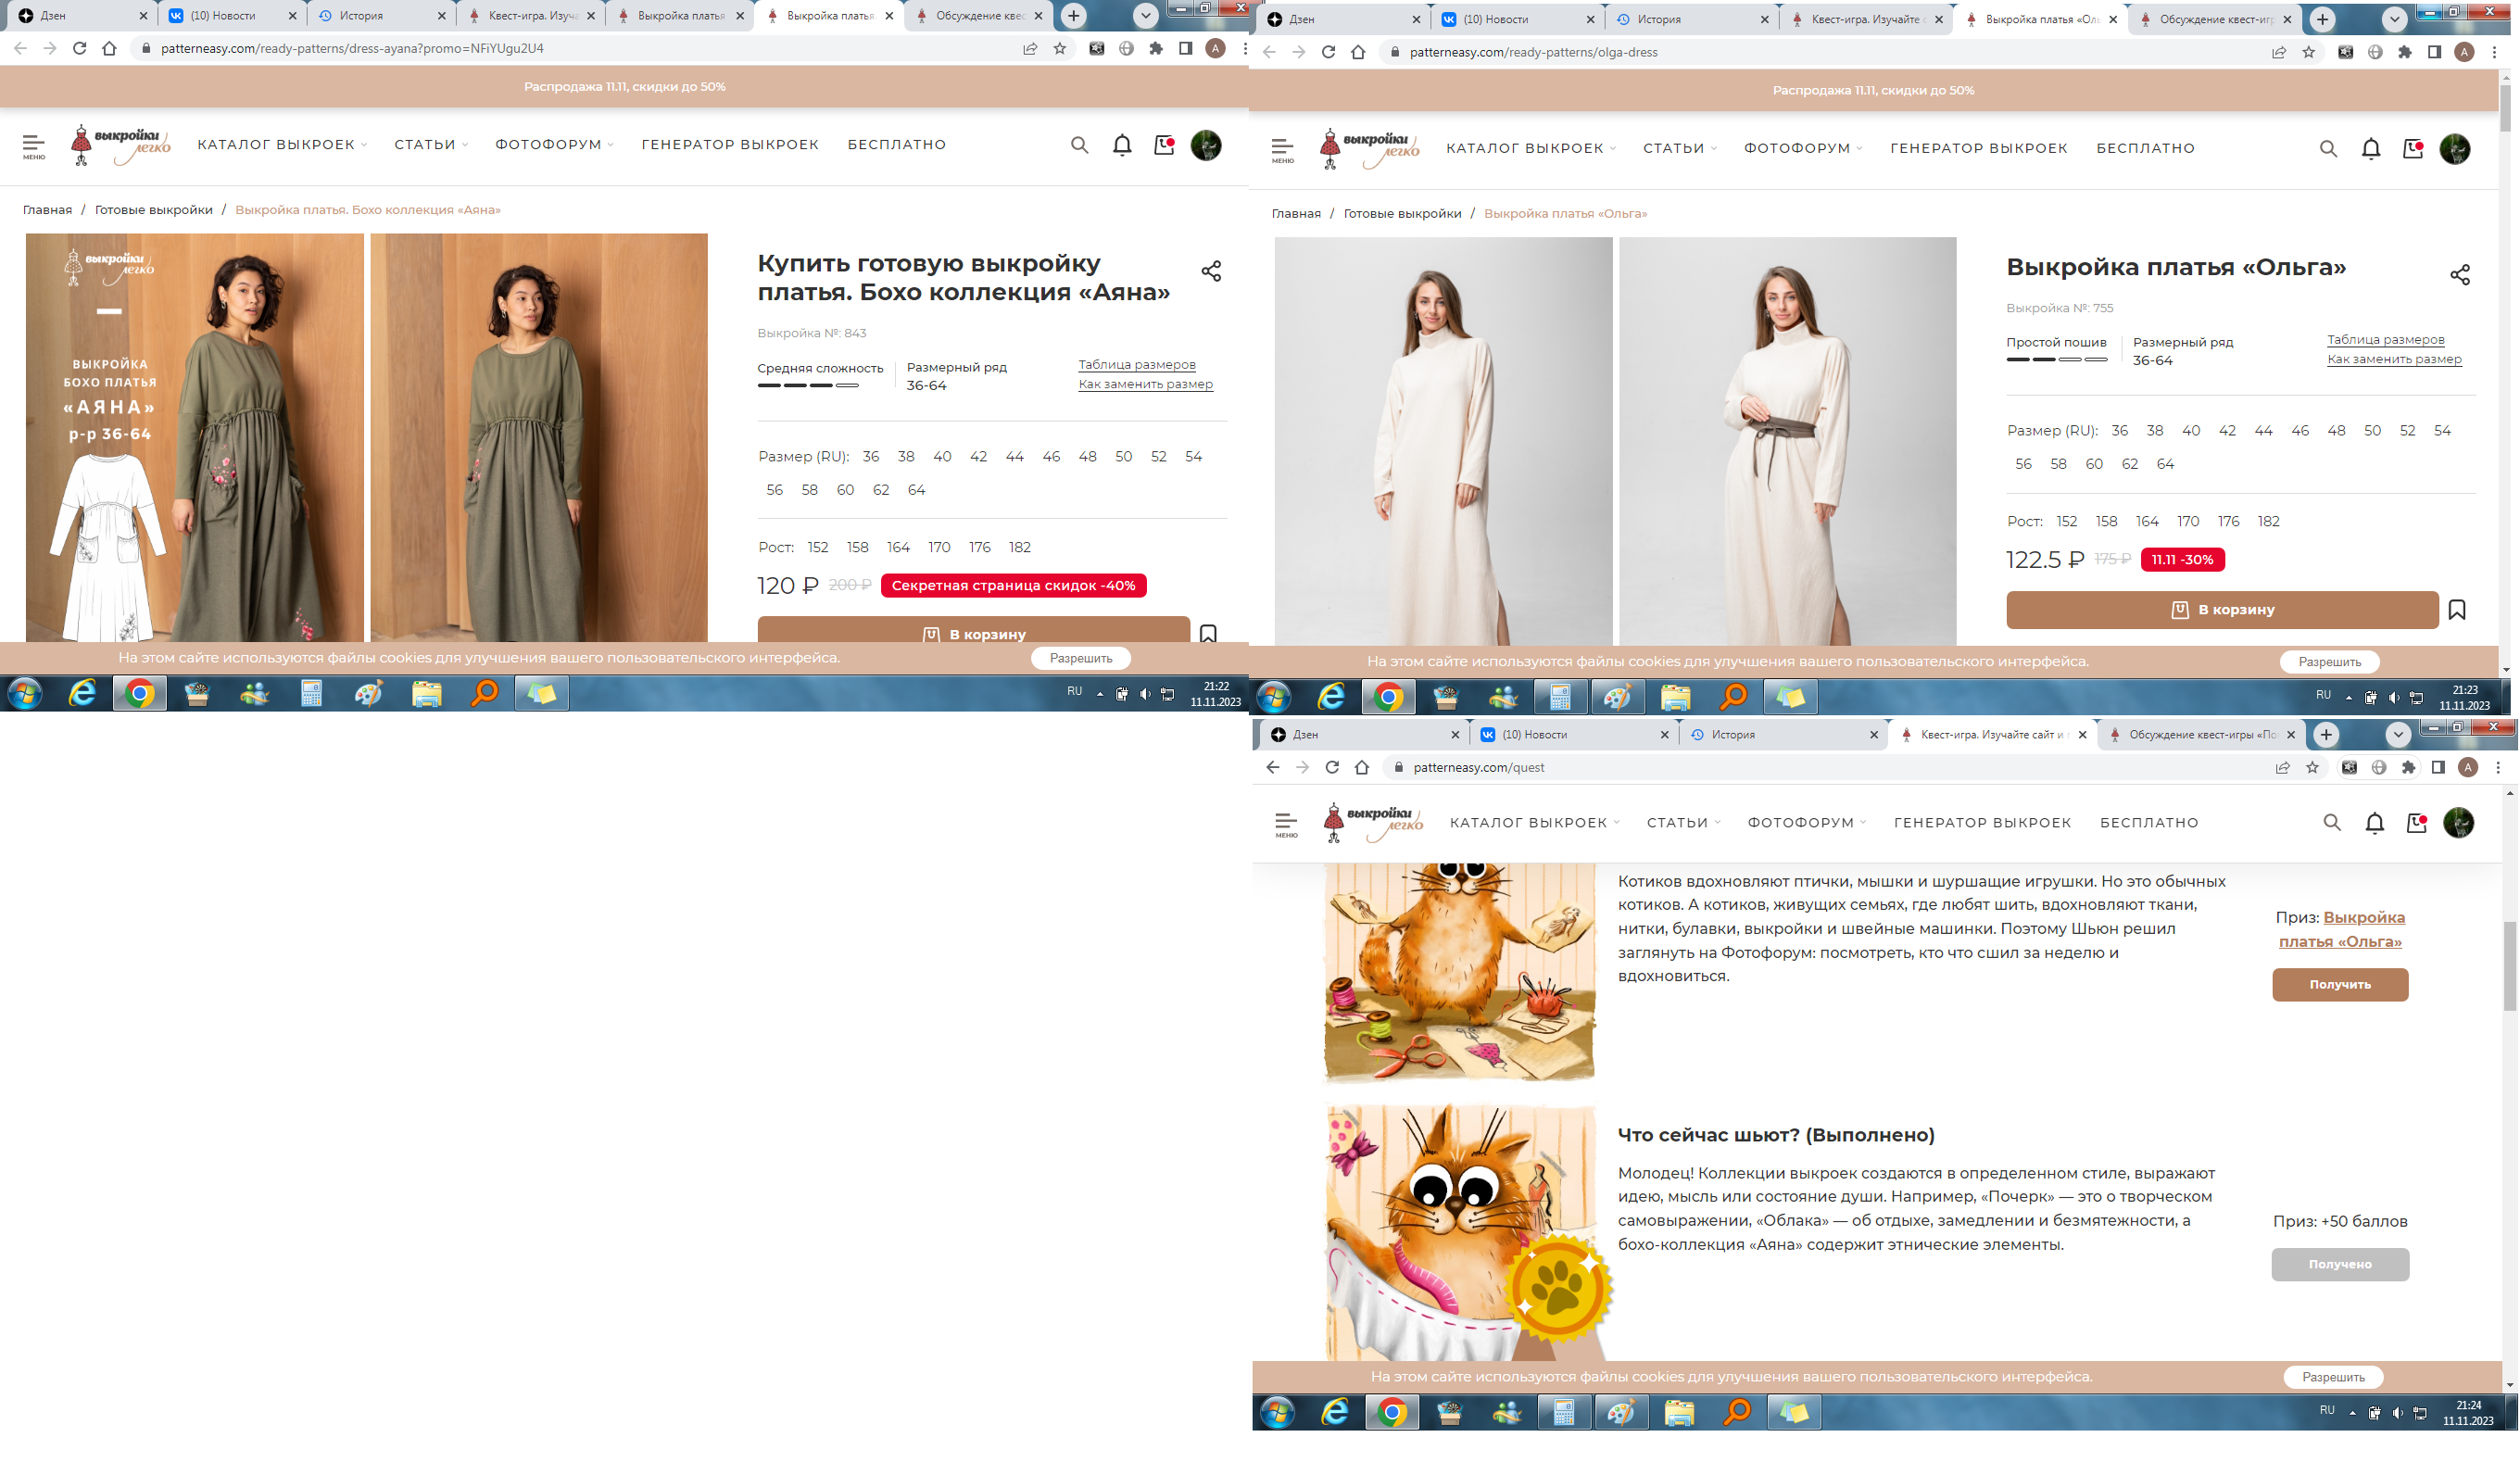Open the cart icon on the Аяна page header

pyautogui.click(x=1164, y=145)
